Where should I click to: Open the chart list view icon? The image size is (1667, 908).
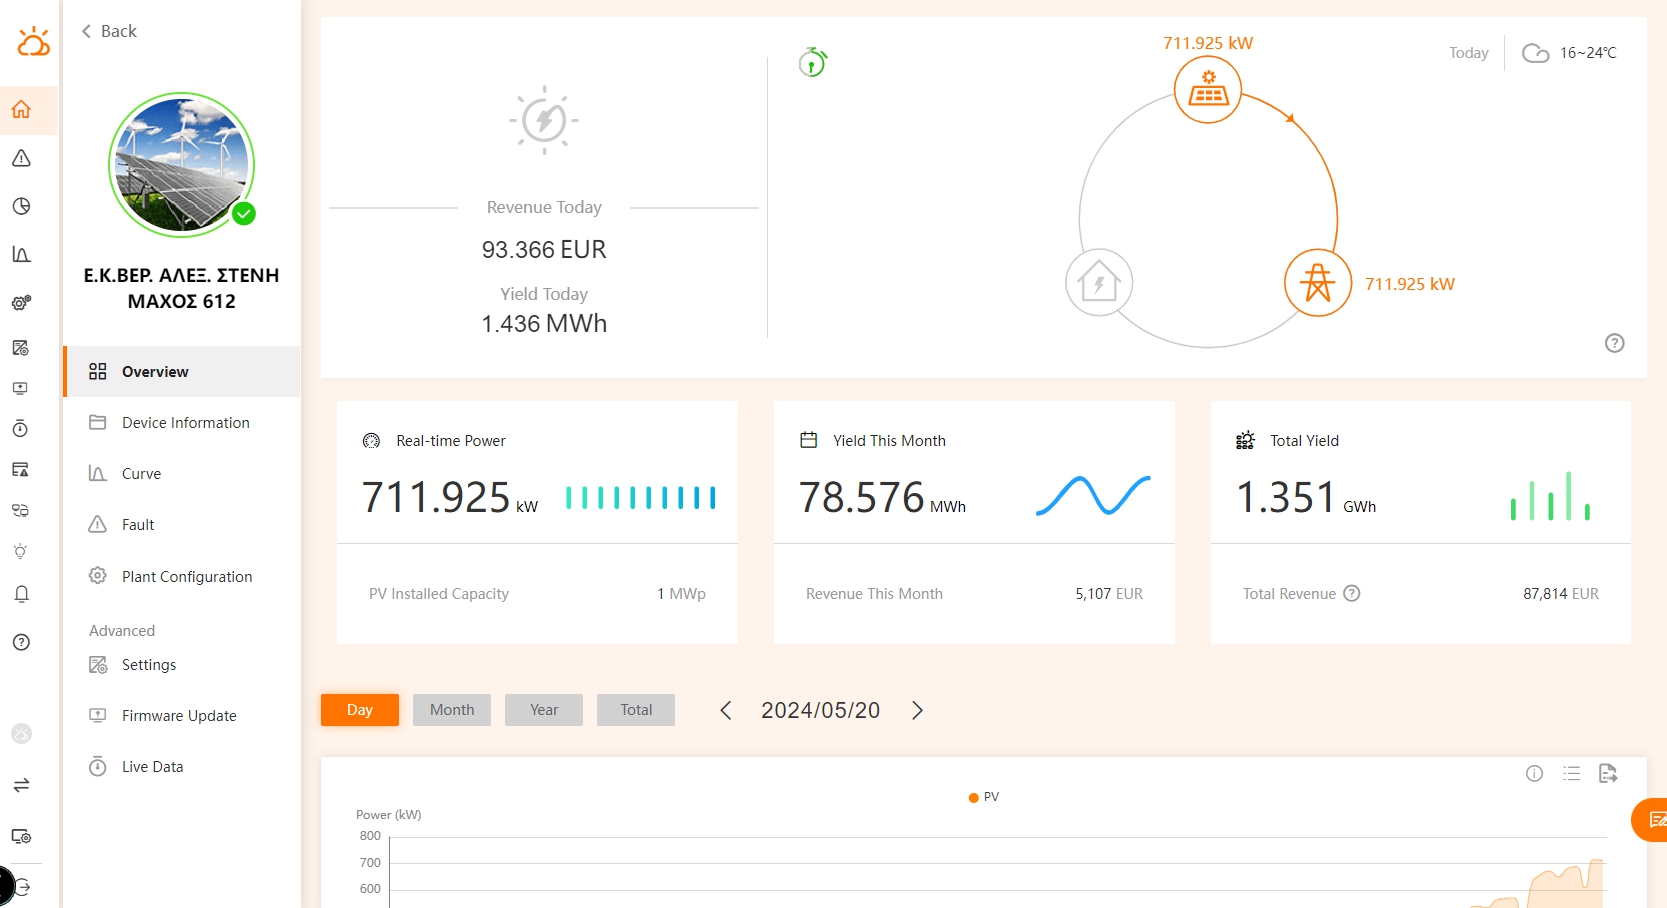(1571, 773)
